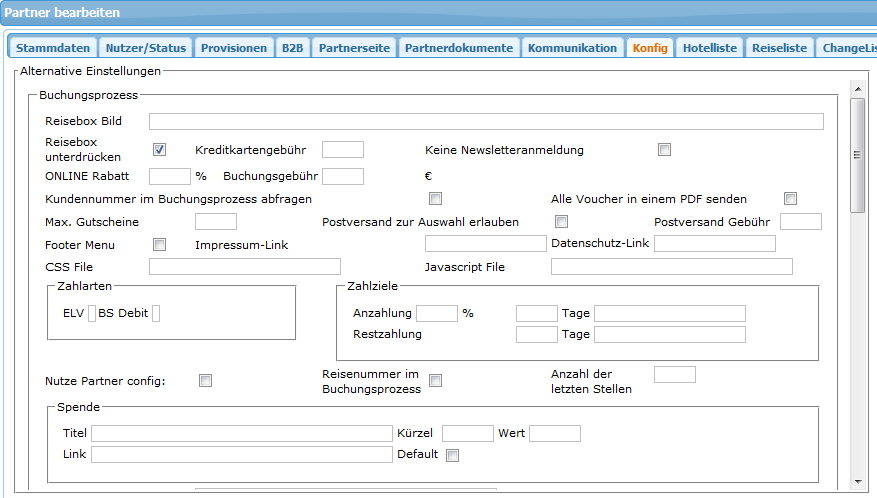
Task: Click the scrollbar up arrow
Action: (857, 104)
